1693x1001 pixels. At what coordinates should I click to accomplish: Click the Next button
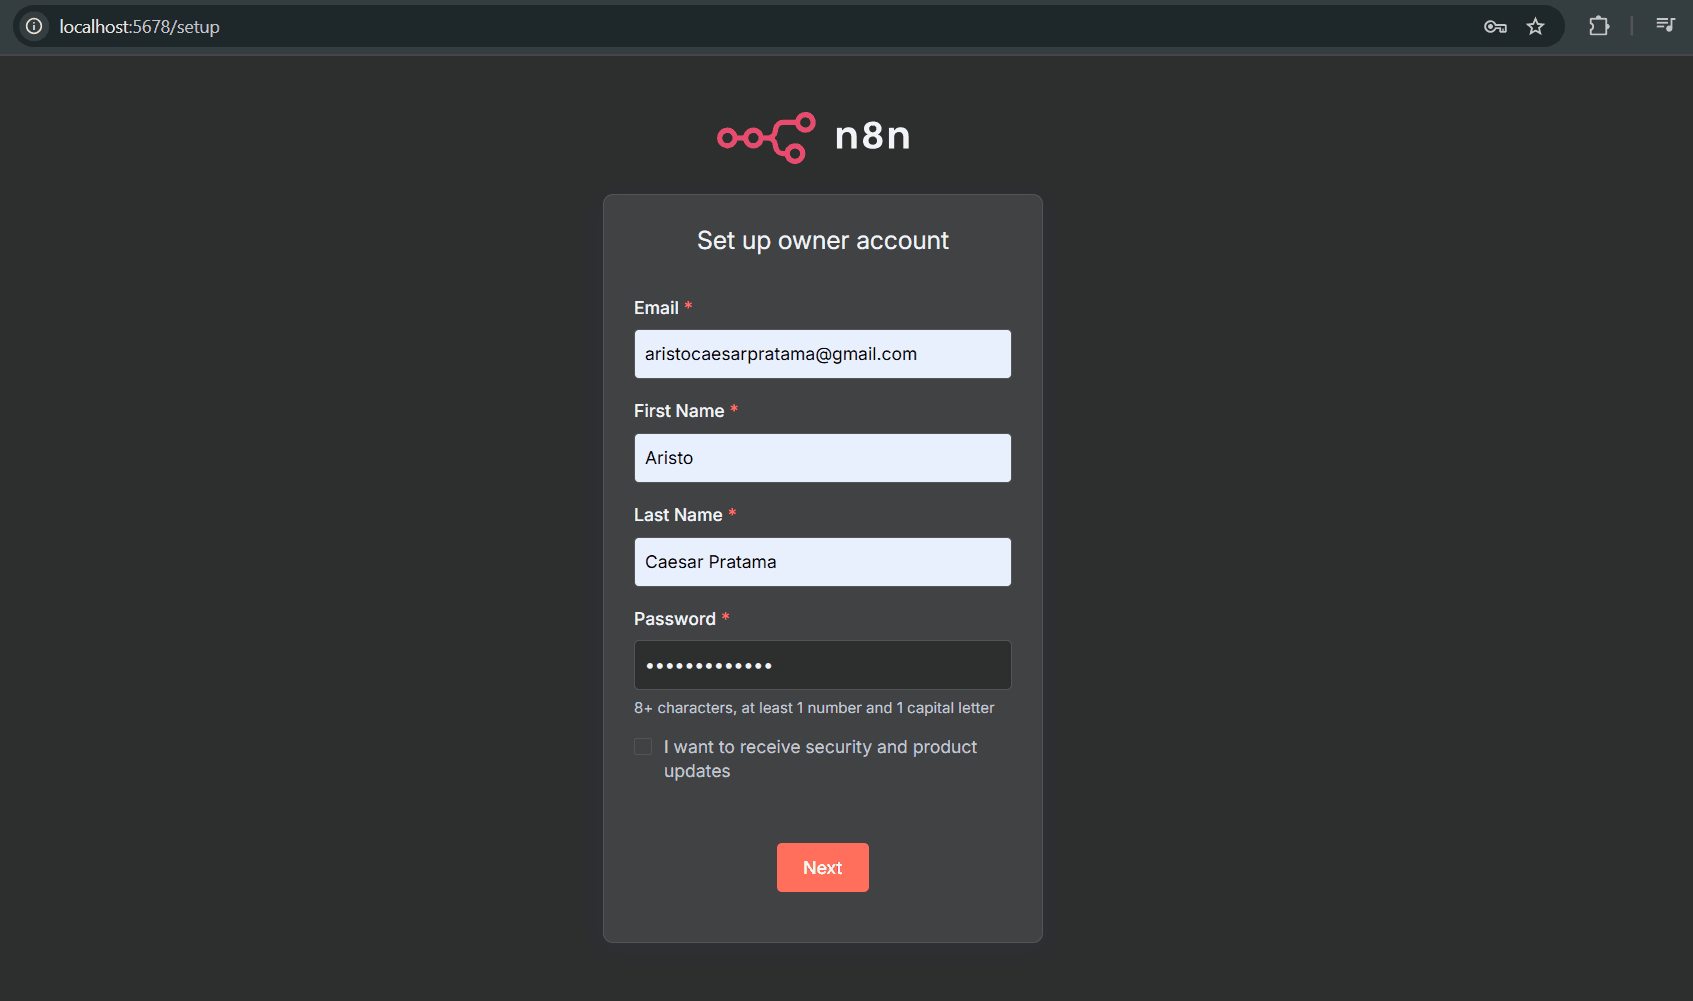[822, 867]
